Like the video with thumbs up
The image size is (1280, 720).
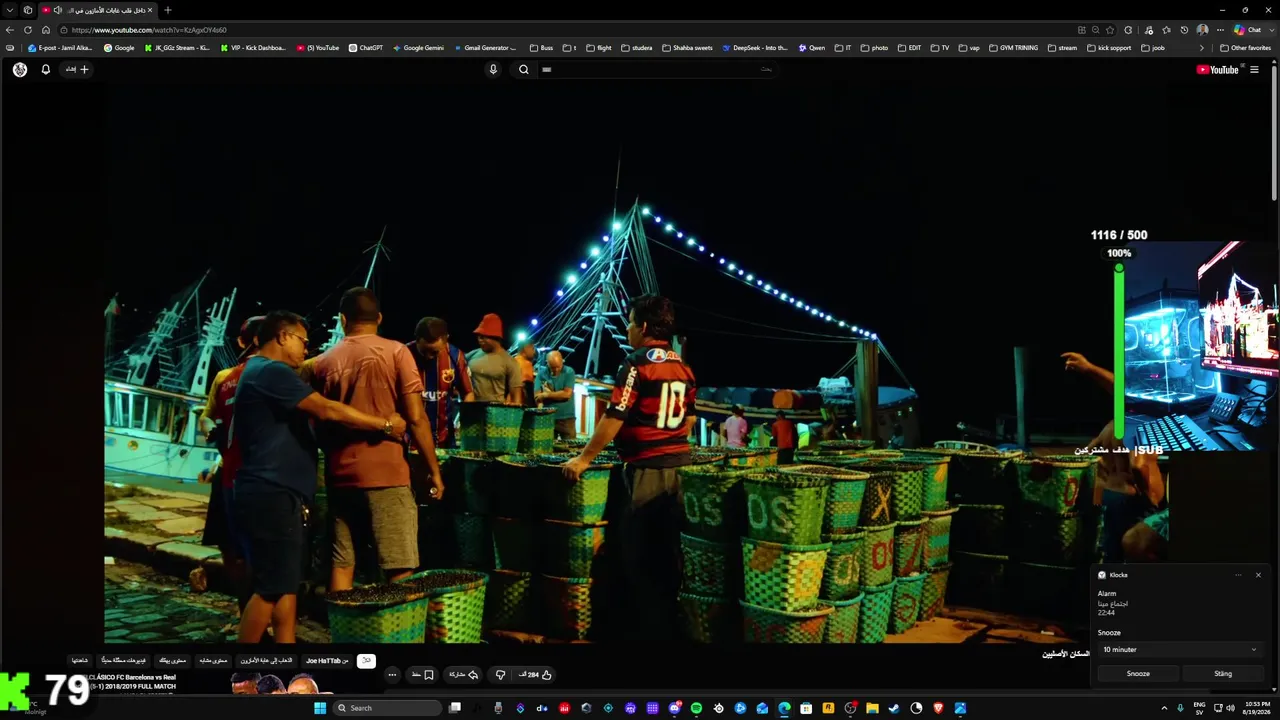[534, 675]
